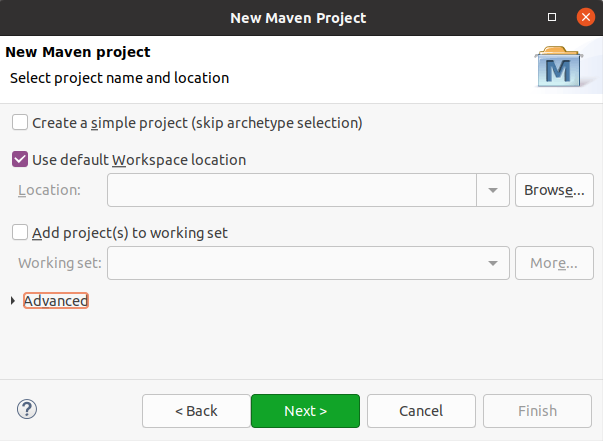The height and width of the screenshot is (441, 603).
Task: Proceed with the Next button
Action: click(306, 411)
